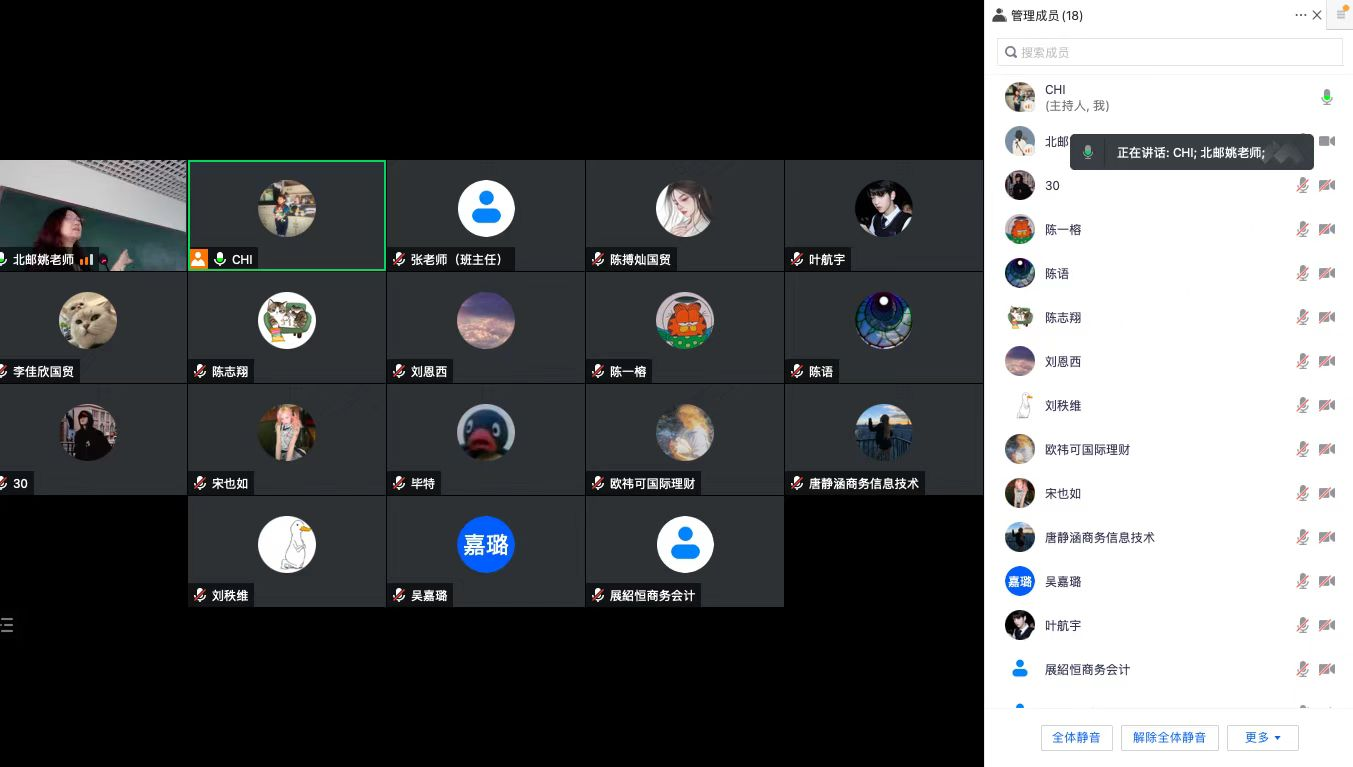Unmute 陈一榕 microphone in member list

(x=1303, y=229)
